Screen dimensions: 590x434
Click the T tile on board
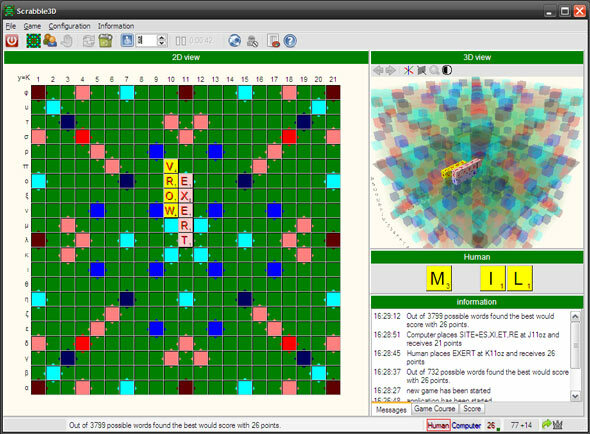pyautogui.click(x=186, y=240)
